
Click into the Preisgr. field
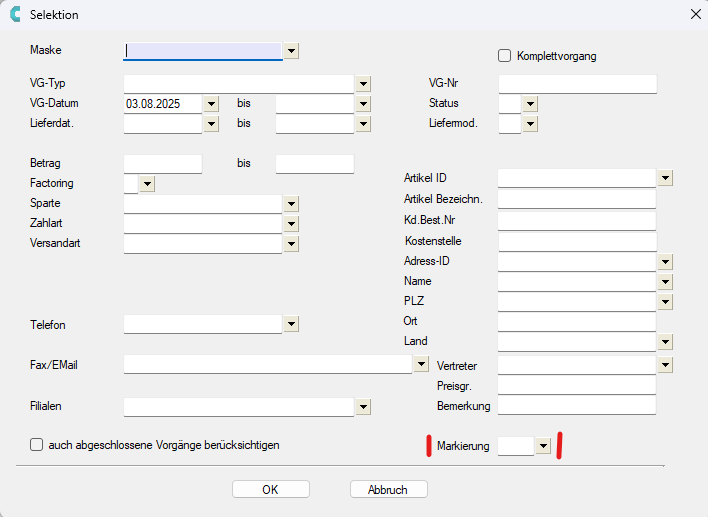click(577, 385)
